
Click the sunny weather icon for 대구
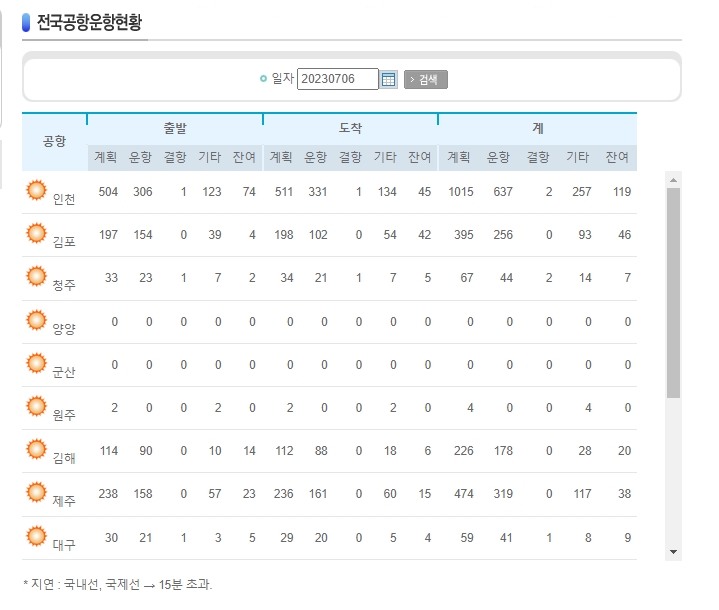click(36, 536)
